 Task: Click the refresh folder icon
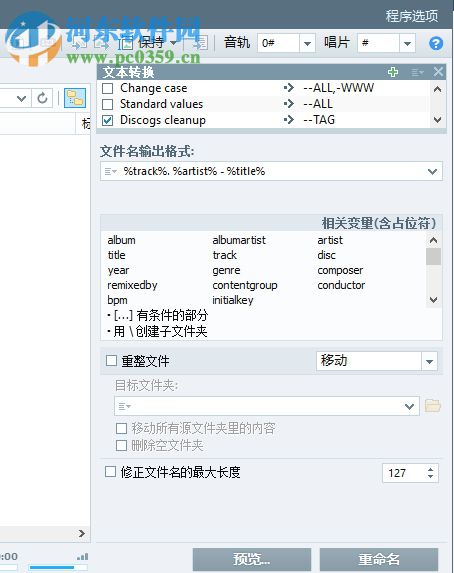(42, 98)
